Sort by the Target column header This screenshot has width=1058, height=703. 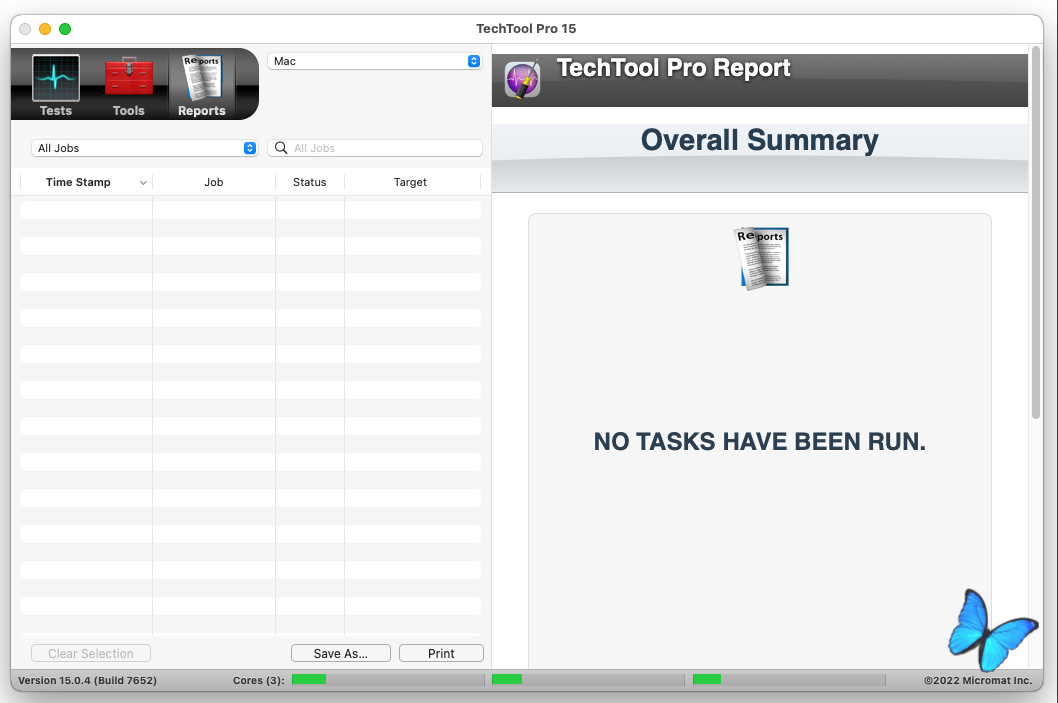[410, 182]
